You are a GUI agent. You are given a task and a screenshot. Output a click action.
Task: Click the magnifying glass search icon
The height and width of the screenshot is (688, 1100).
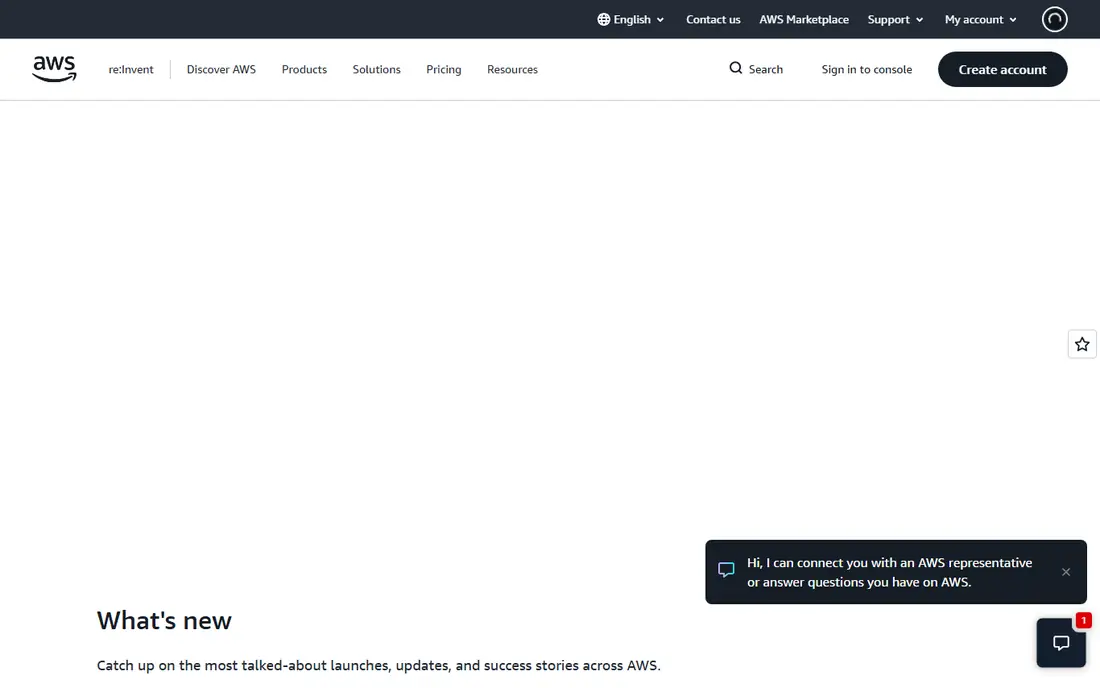[x=735, y=68]
